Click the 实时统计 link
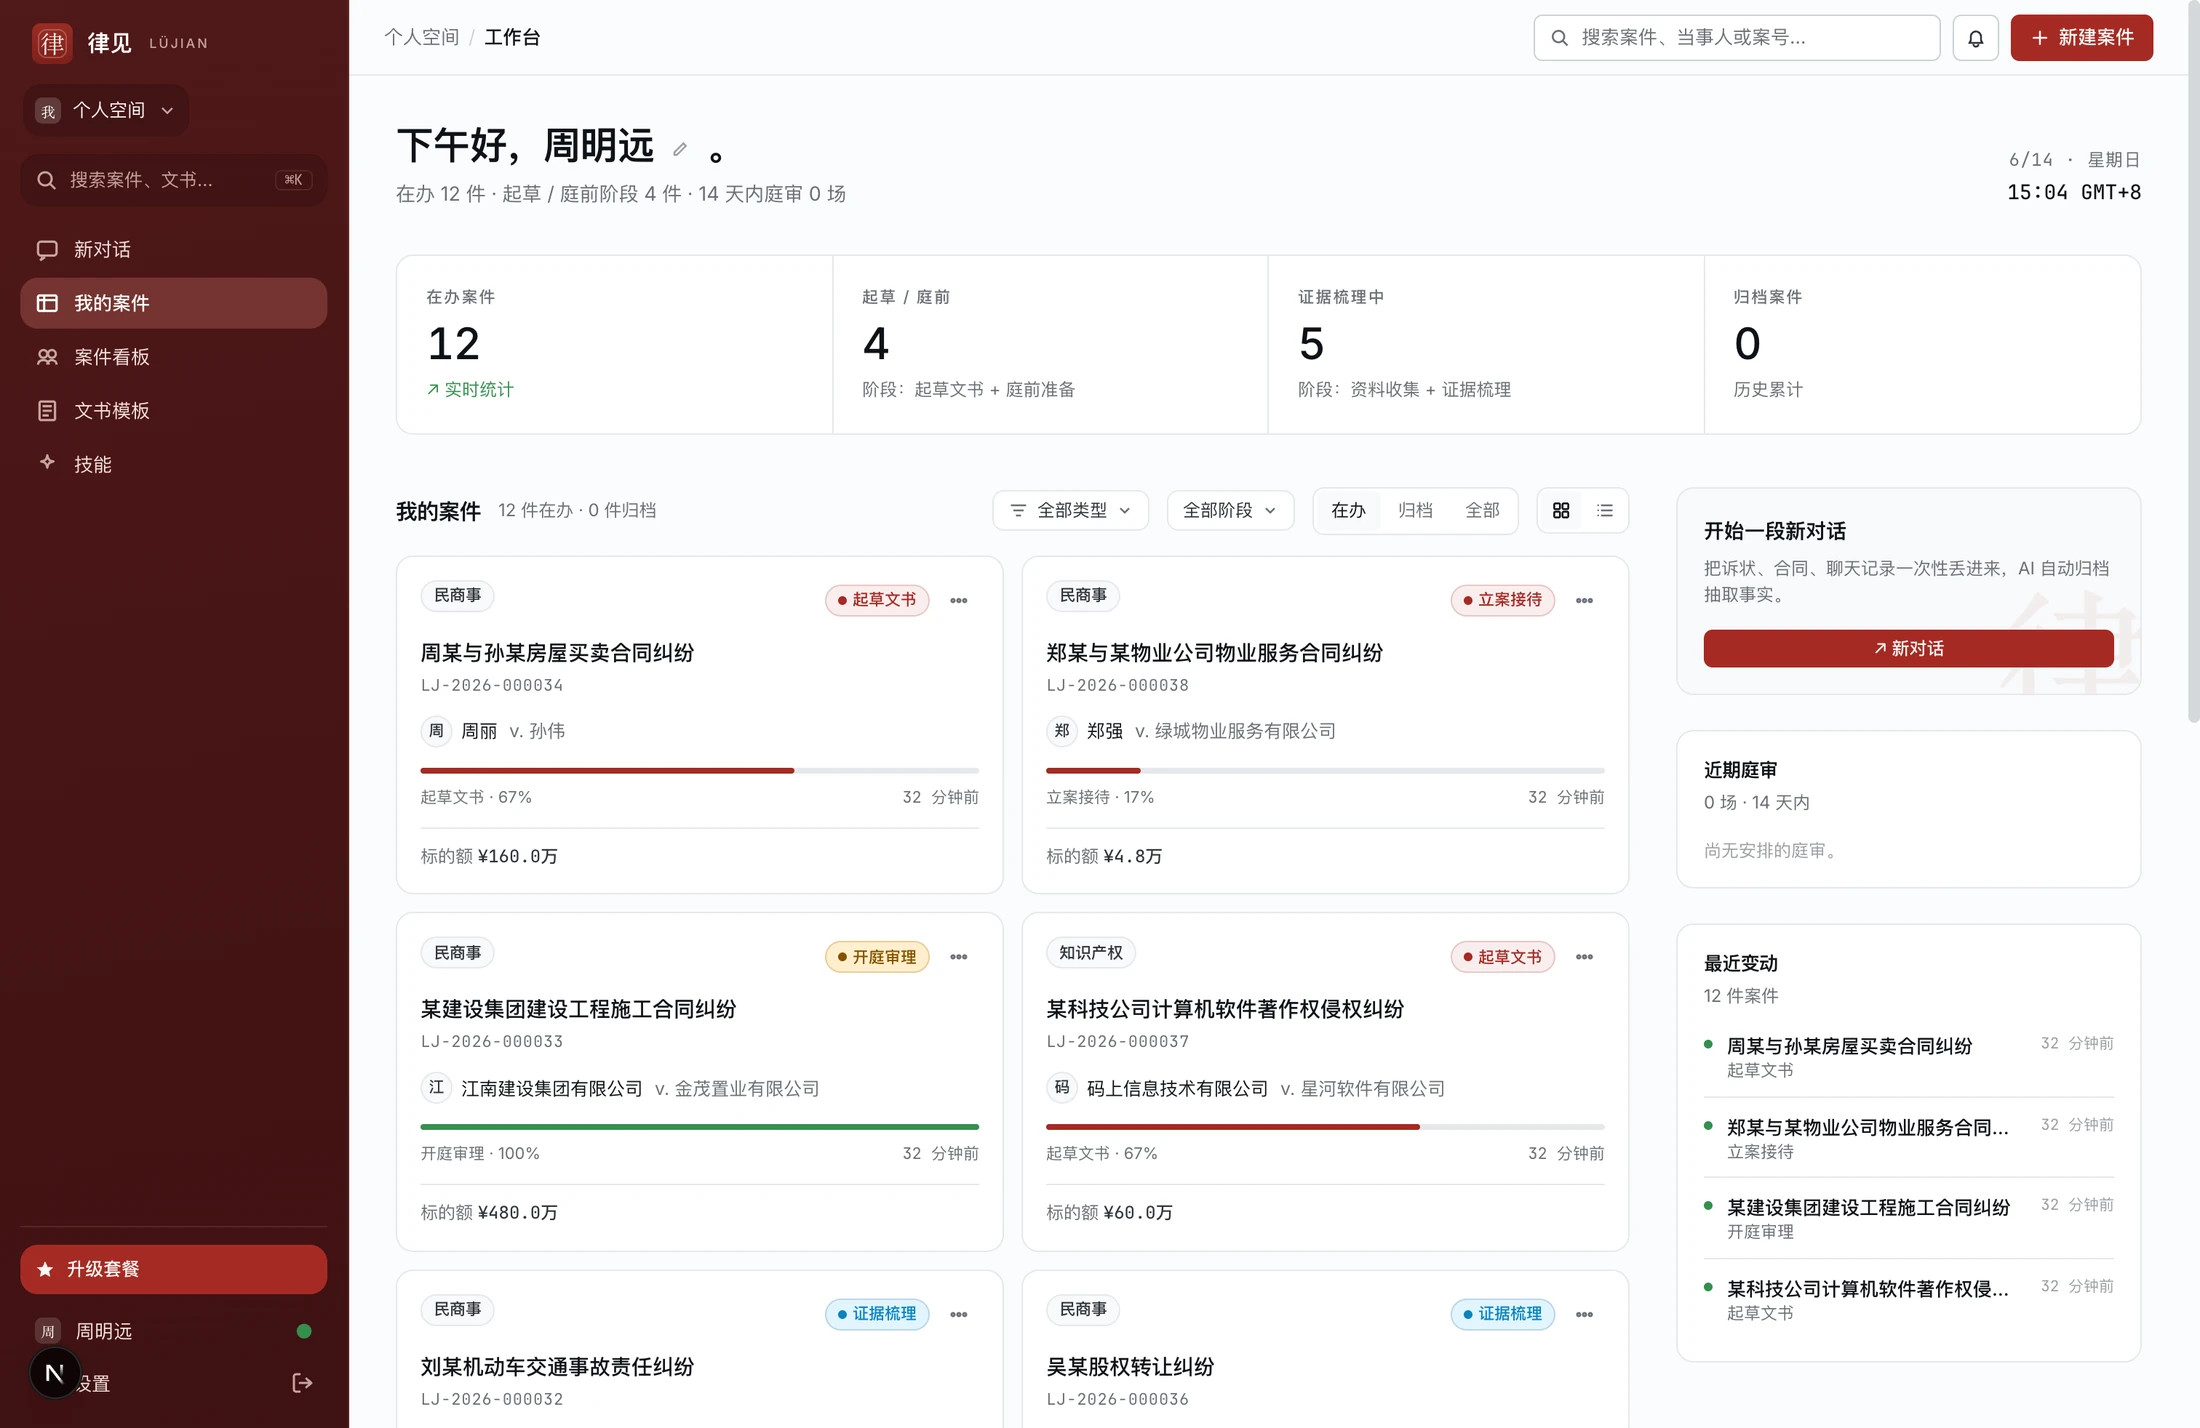Viewport: 2200px width, 1428px height. [x=470, y=389]
